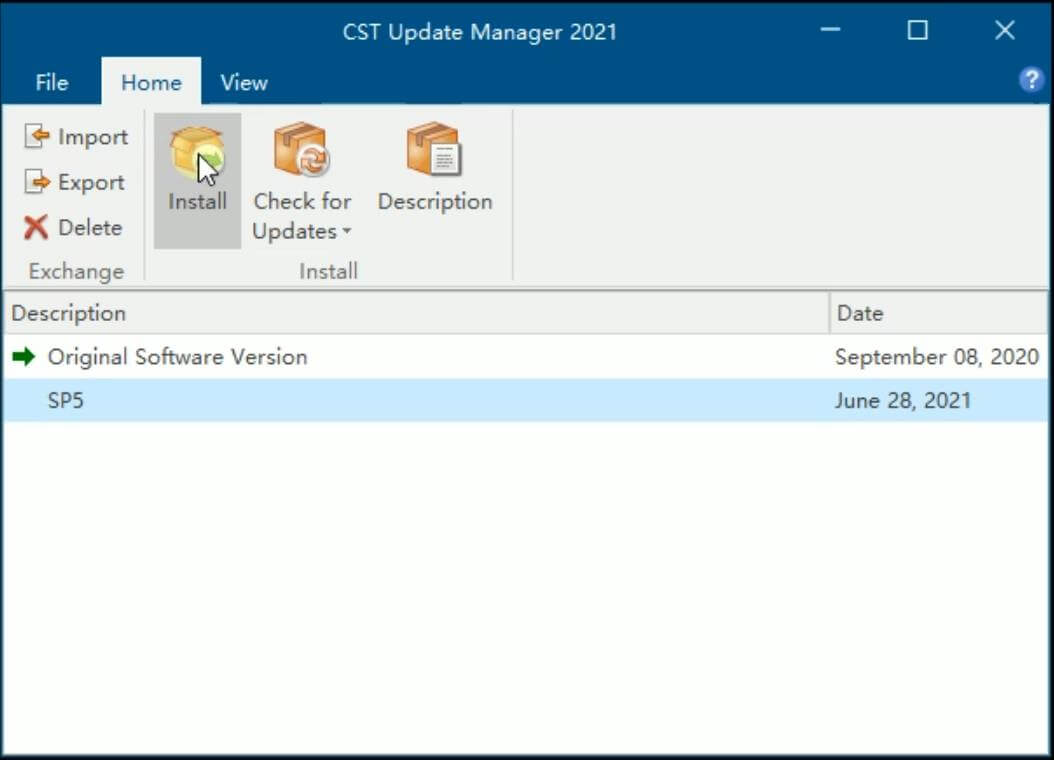Select the Original Software Version row
This screenshot has height=760, width=1054.
pos(526,357)
